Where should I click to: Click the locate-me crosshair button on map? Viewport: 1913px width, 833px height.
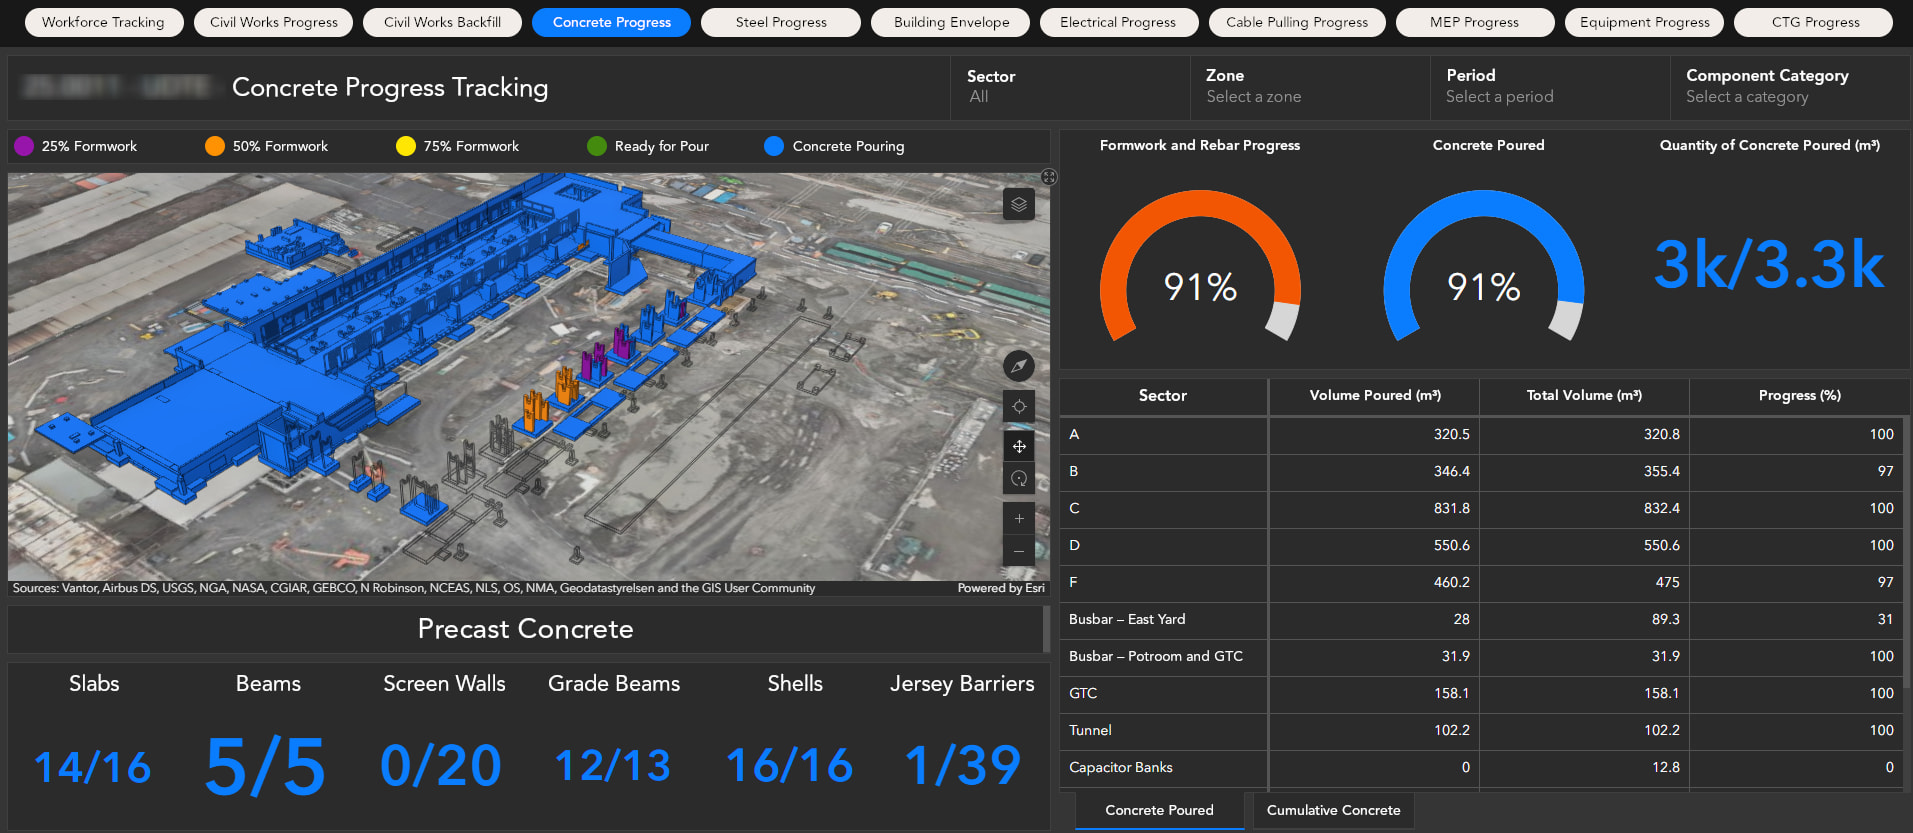(1018, 406)
